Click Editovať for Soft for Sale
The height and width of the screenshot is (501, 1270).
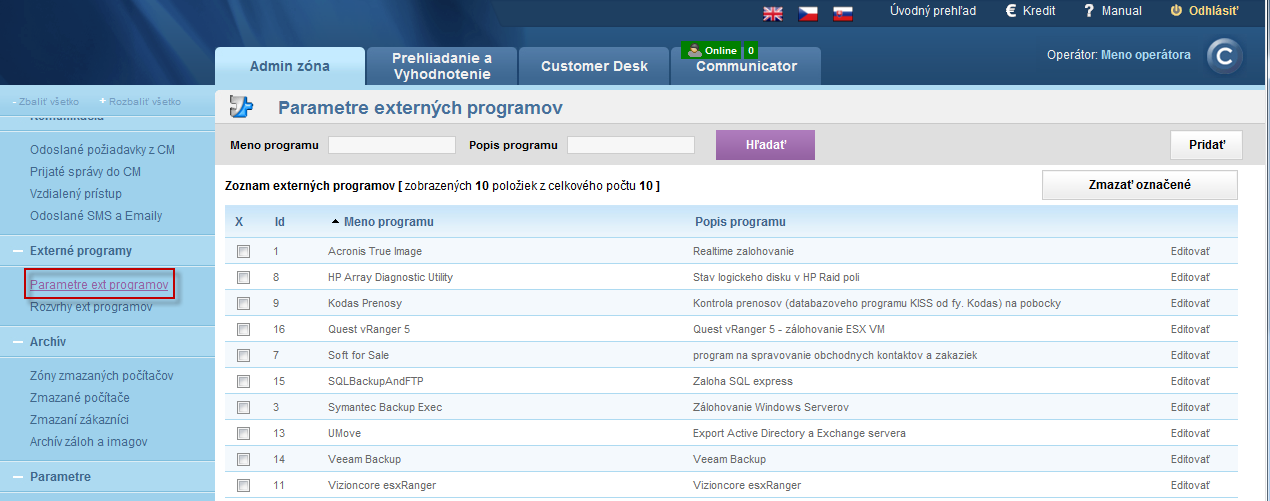pyautogui.click(x=1190, y=355)
